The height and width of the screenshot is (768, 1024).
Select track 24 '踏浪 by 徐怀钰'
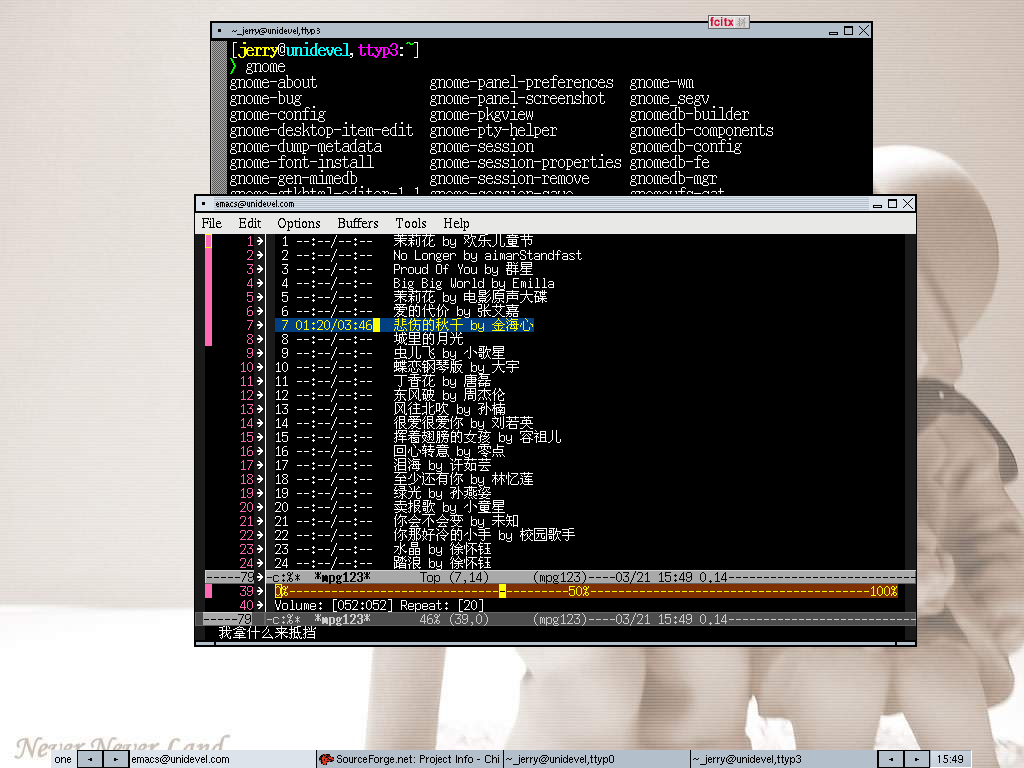coord(442,563)
